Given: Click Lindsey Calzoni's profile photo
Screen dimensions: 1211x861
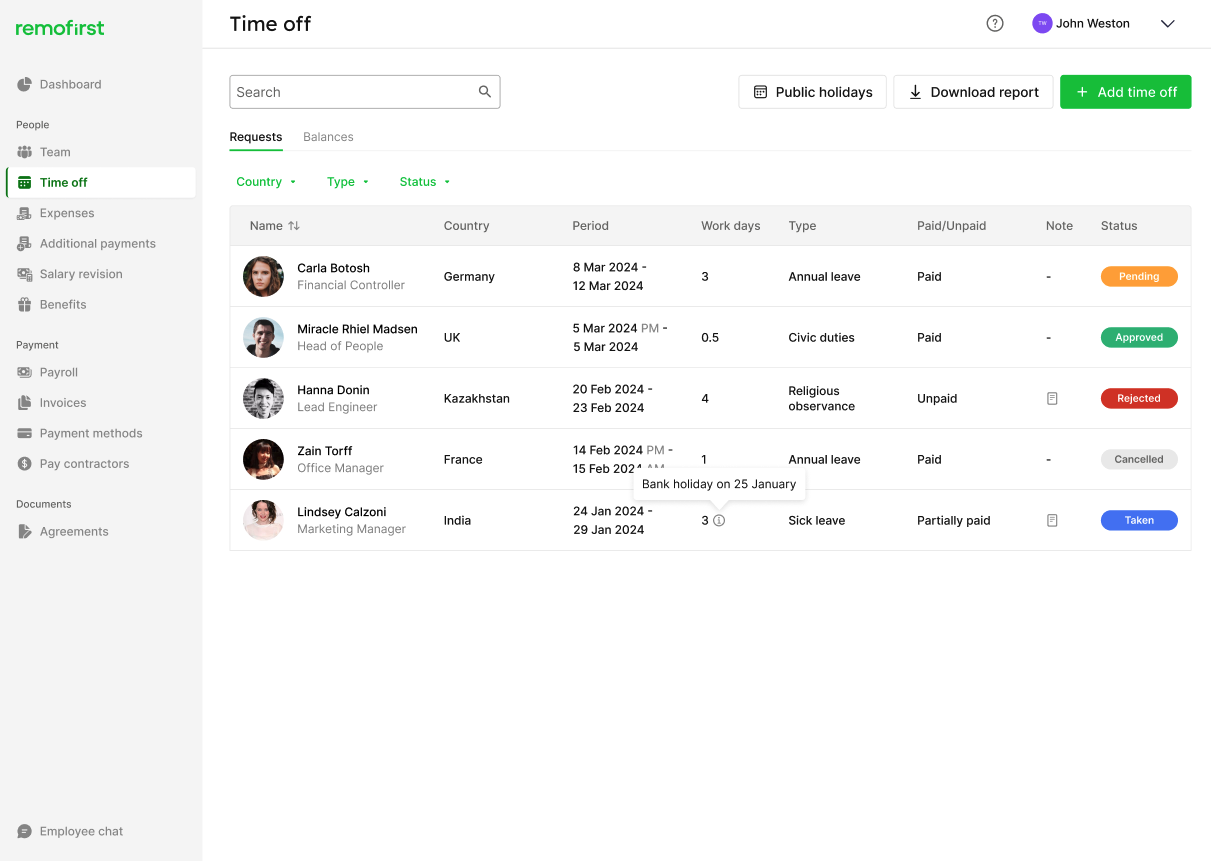Looking at the screenshot, I should tap(263, 520).
